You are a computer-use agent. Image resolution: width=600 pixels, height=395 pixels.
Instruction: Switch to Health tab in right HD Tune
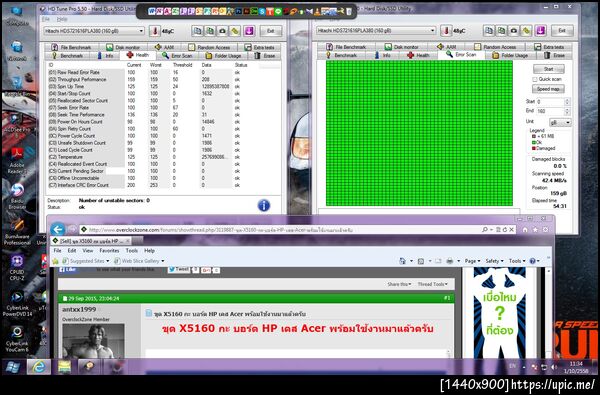pyautogui.click(x=418, y=55)
